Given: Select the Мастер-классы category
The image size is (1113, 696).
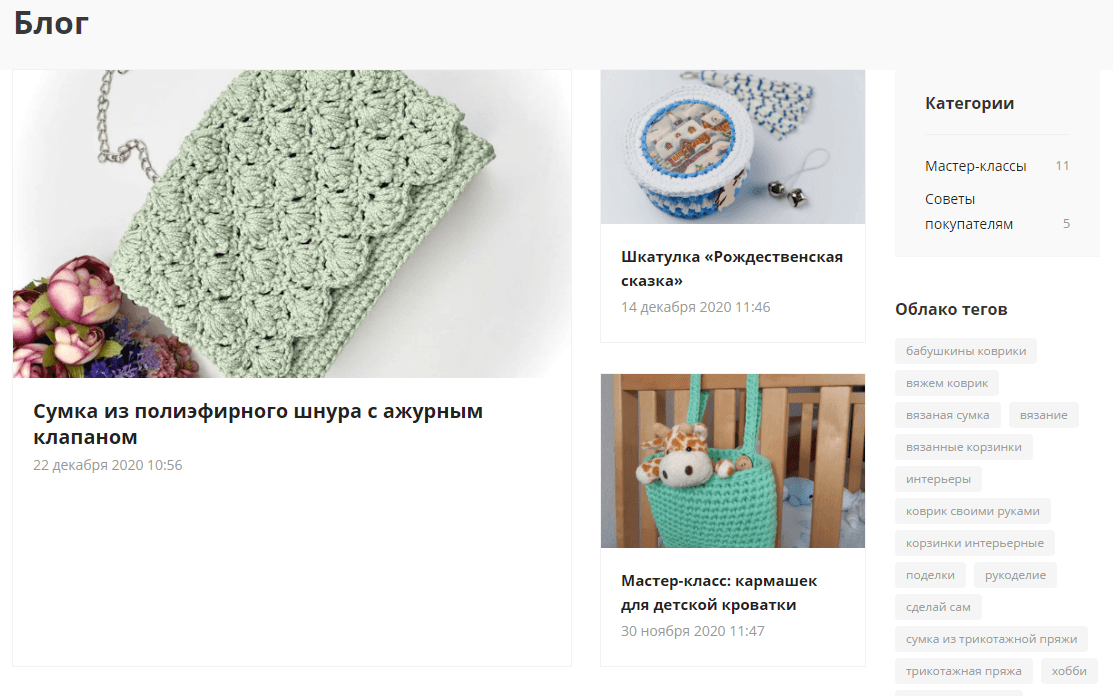Looking at the screenshot, I should (x=975, y=166).
